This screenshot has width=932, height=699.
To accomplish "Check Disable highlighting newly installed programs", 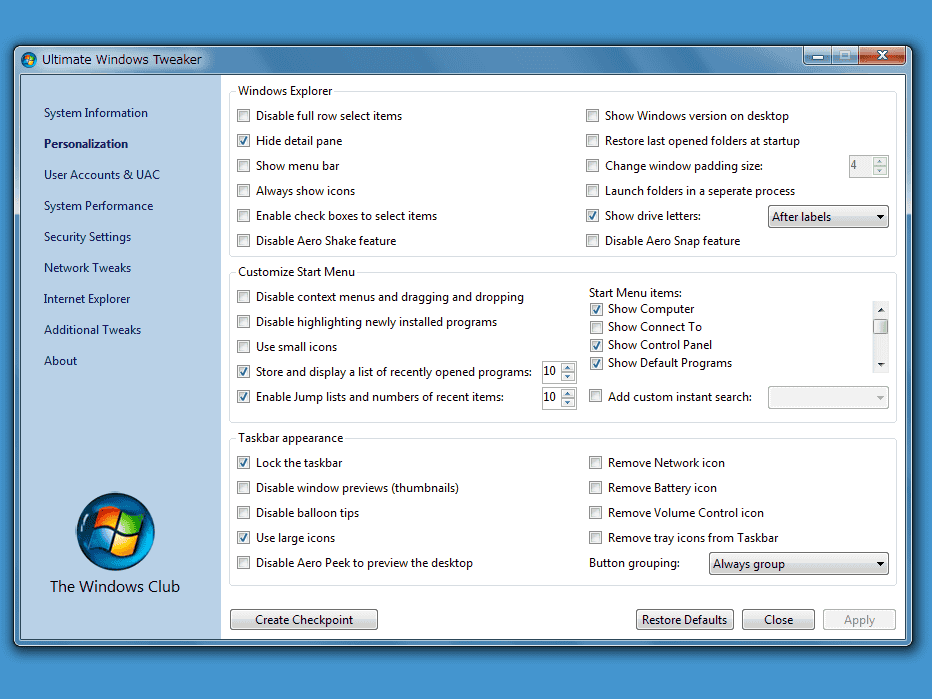I will pyautogui.click(x=243, y=322).
